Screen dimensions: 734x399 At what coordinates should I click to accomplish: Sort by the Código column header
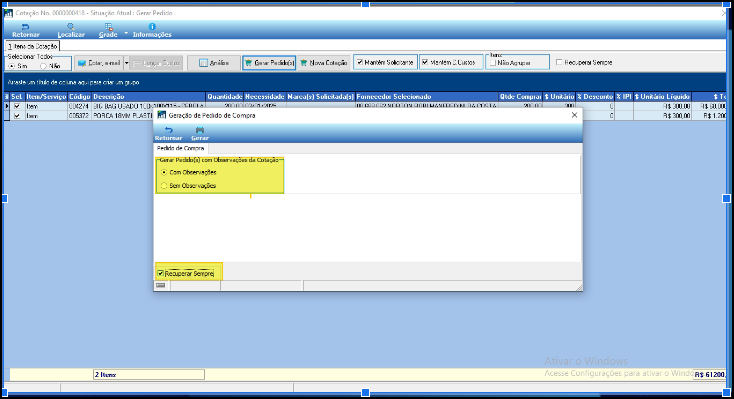(80, 96)
